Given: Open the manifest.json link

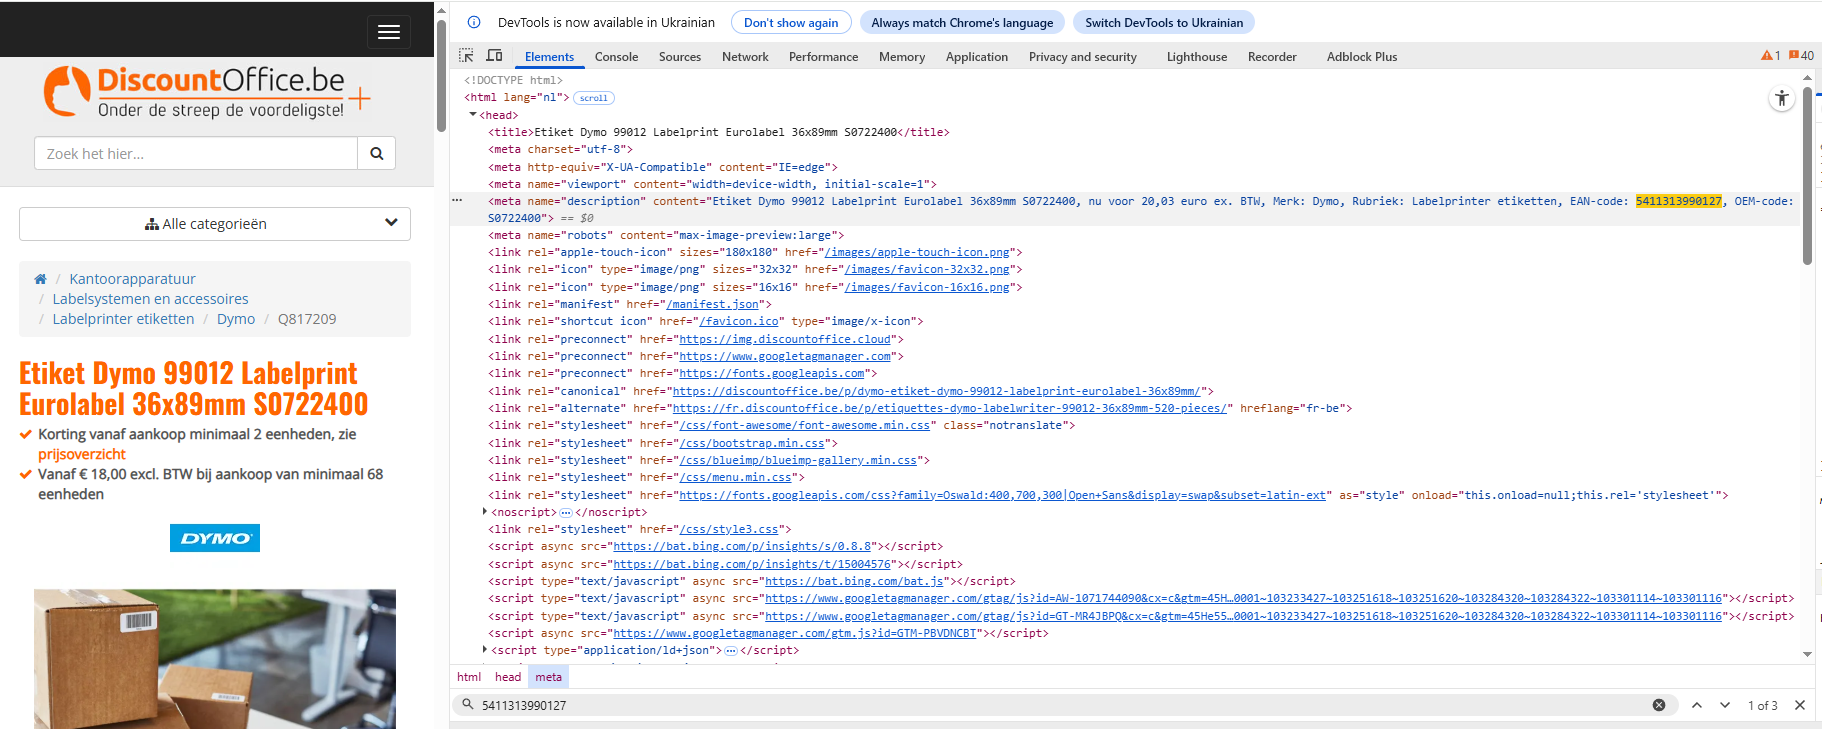Looking at the screenshot, I should (712, 304).
